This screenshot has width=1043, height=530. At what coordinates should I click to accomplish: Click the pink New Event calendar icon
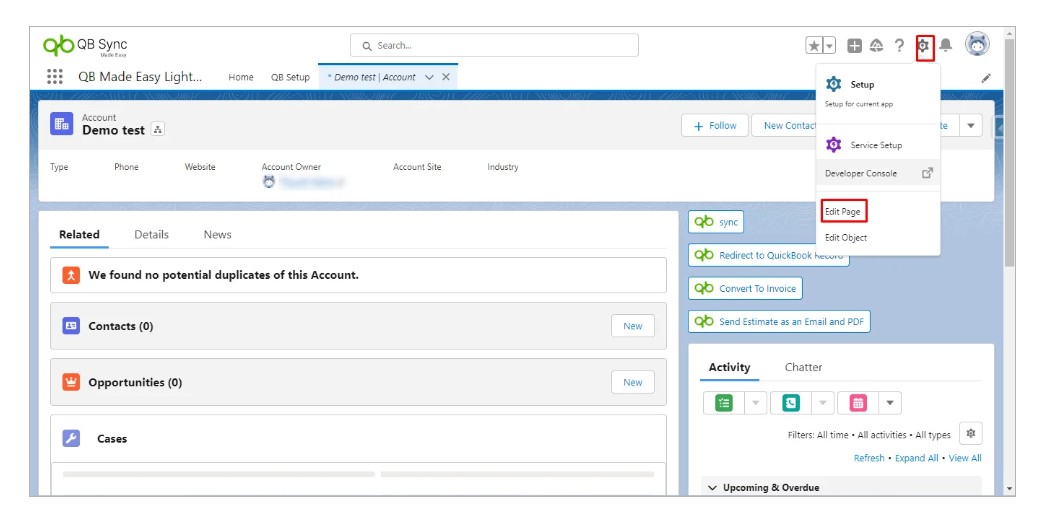pos(858,403)
